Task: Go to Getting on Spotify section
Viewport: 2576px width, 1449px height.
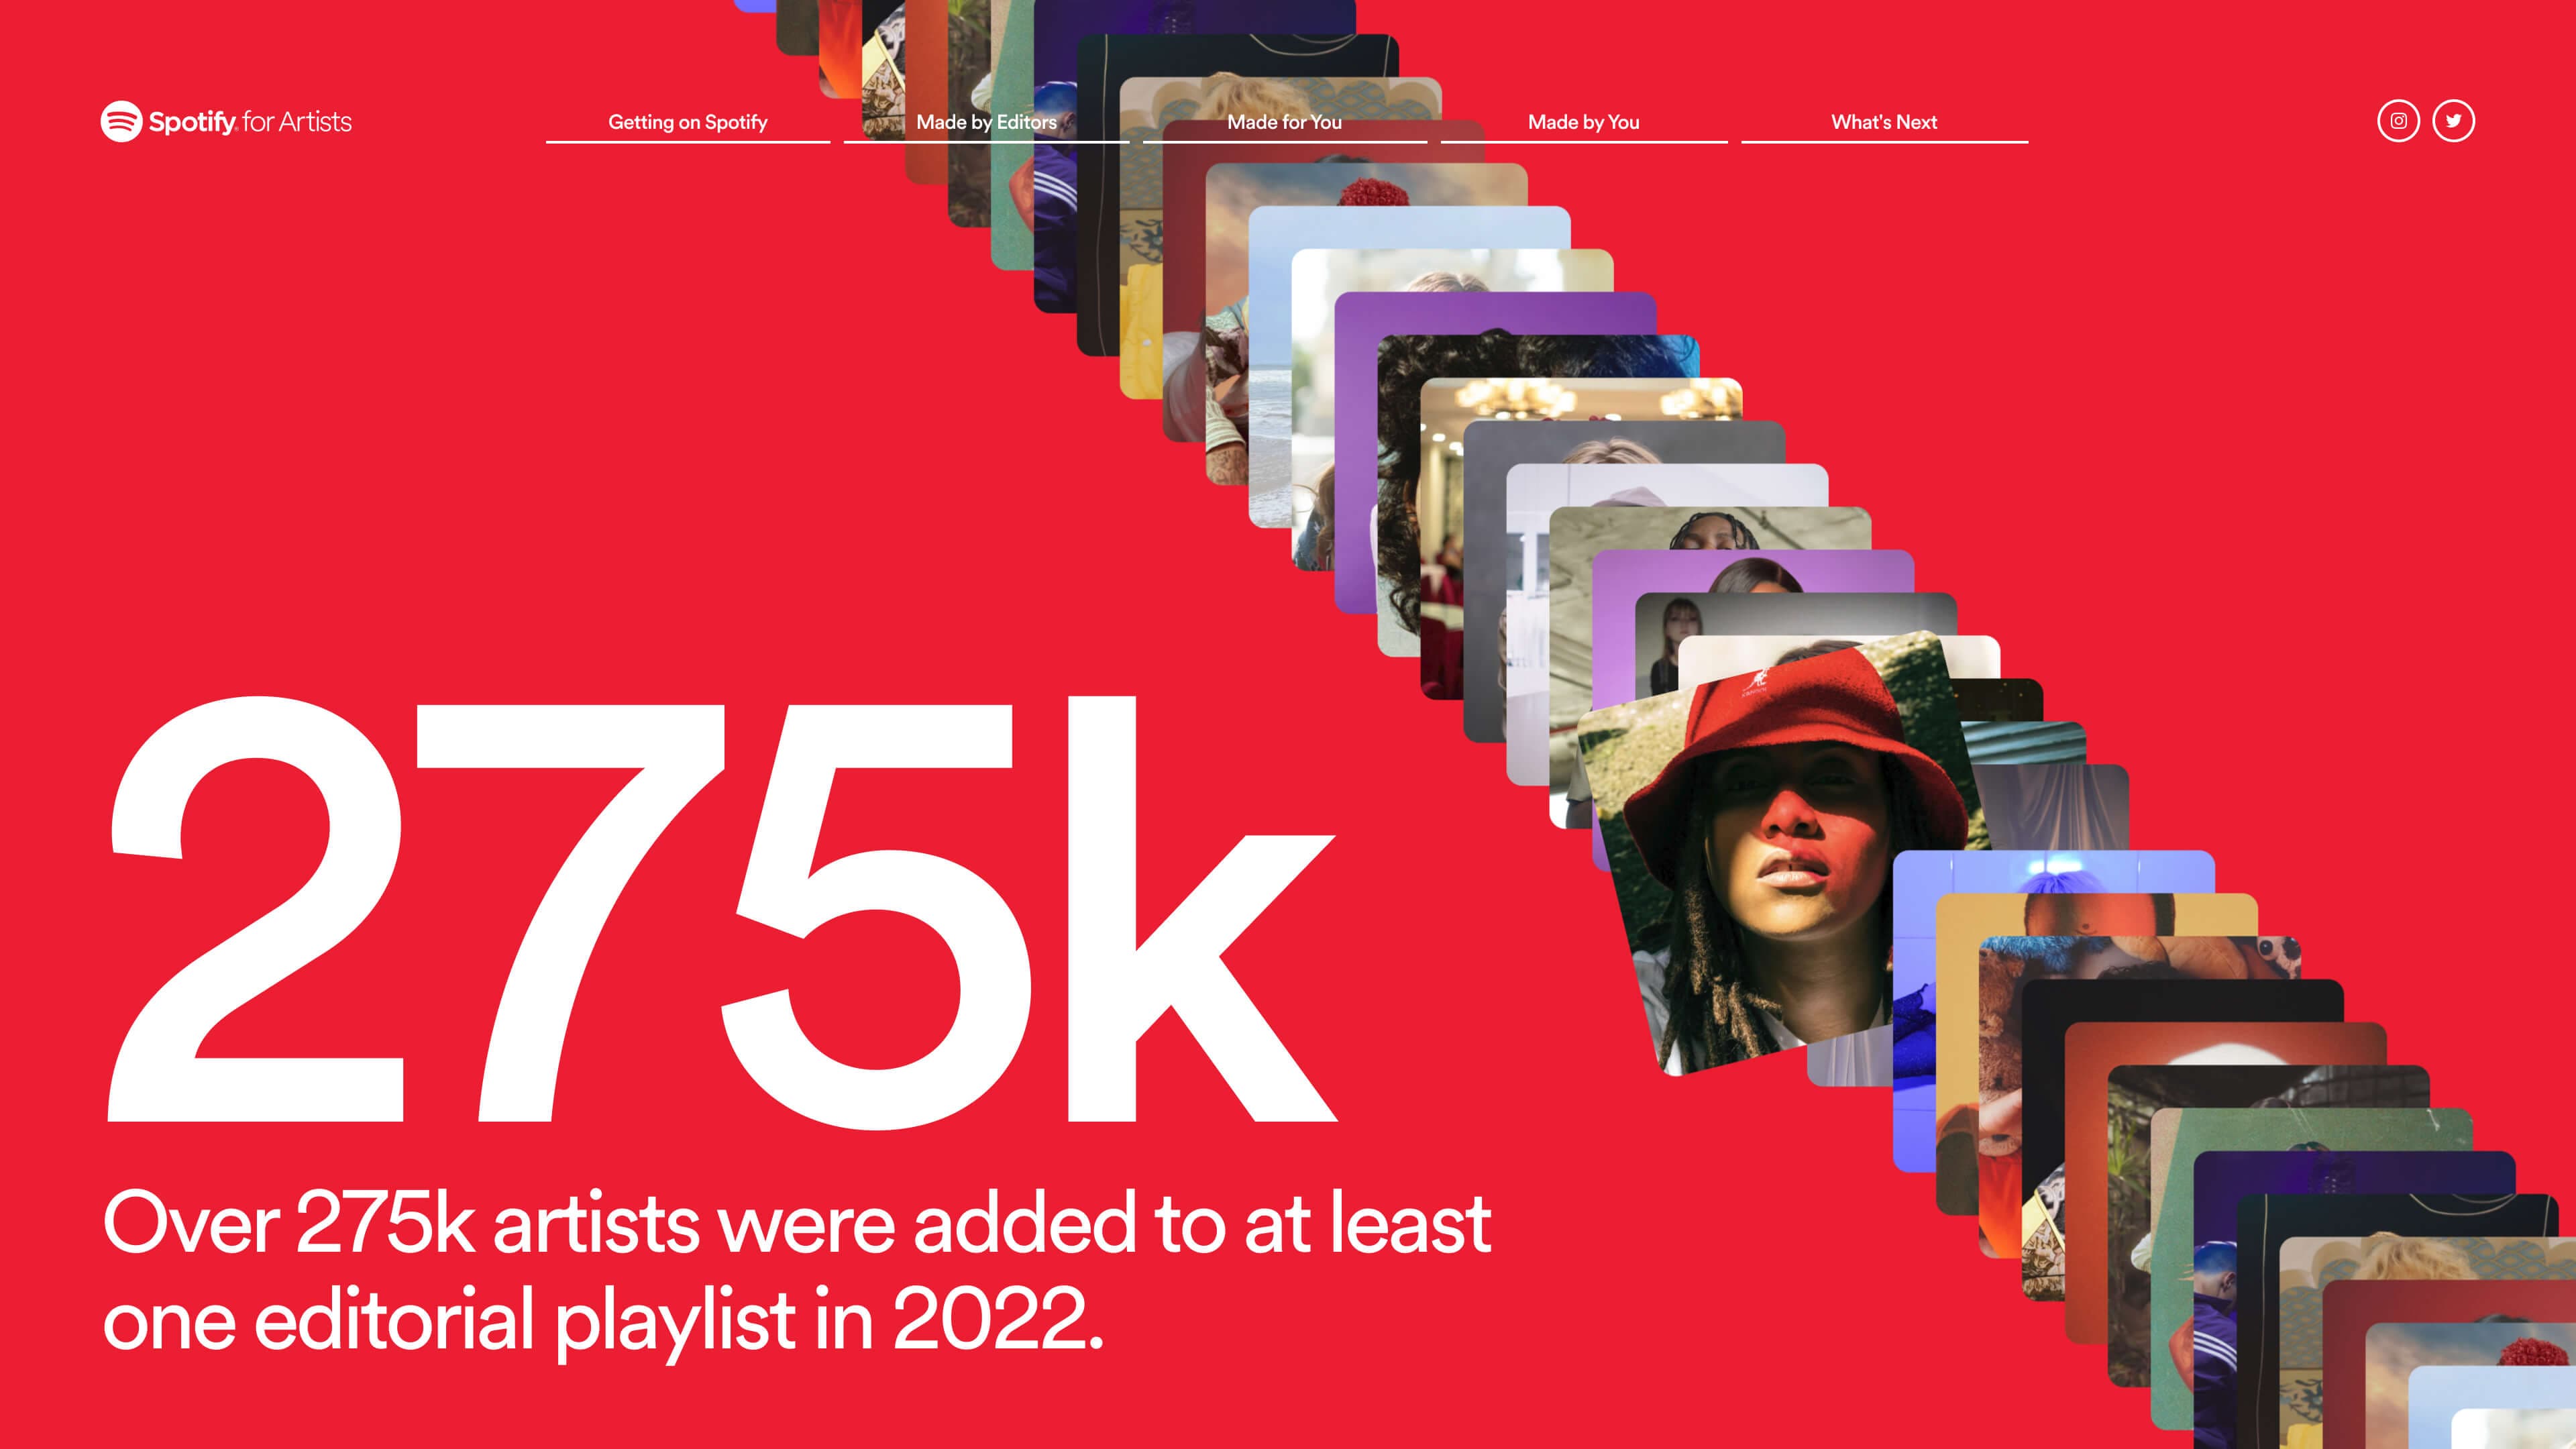Action: (688, 122)
